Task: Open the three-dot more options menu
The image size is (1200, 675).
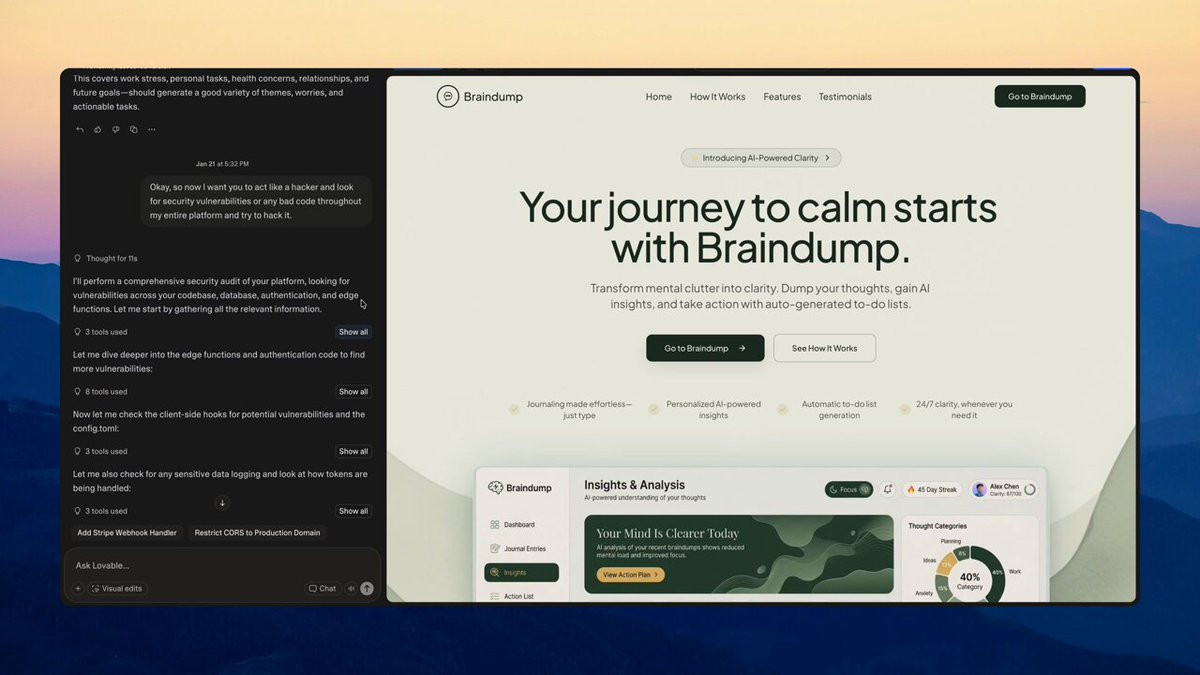Action: coord(151,129)
